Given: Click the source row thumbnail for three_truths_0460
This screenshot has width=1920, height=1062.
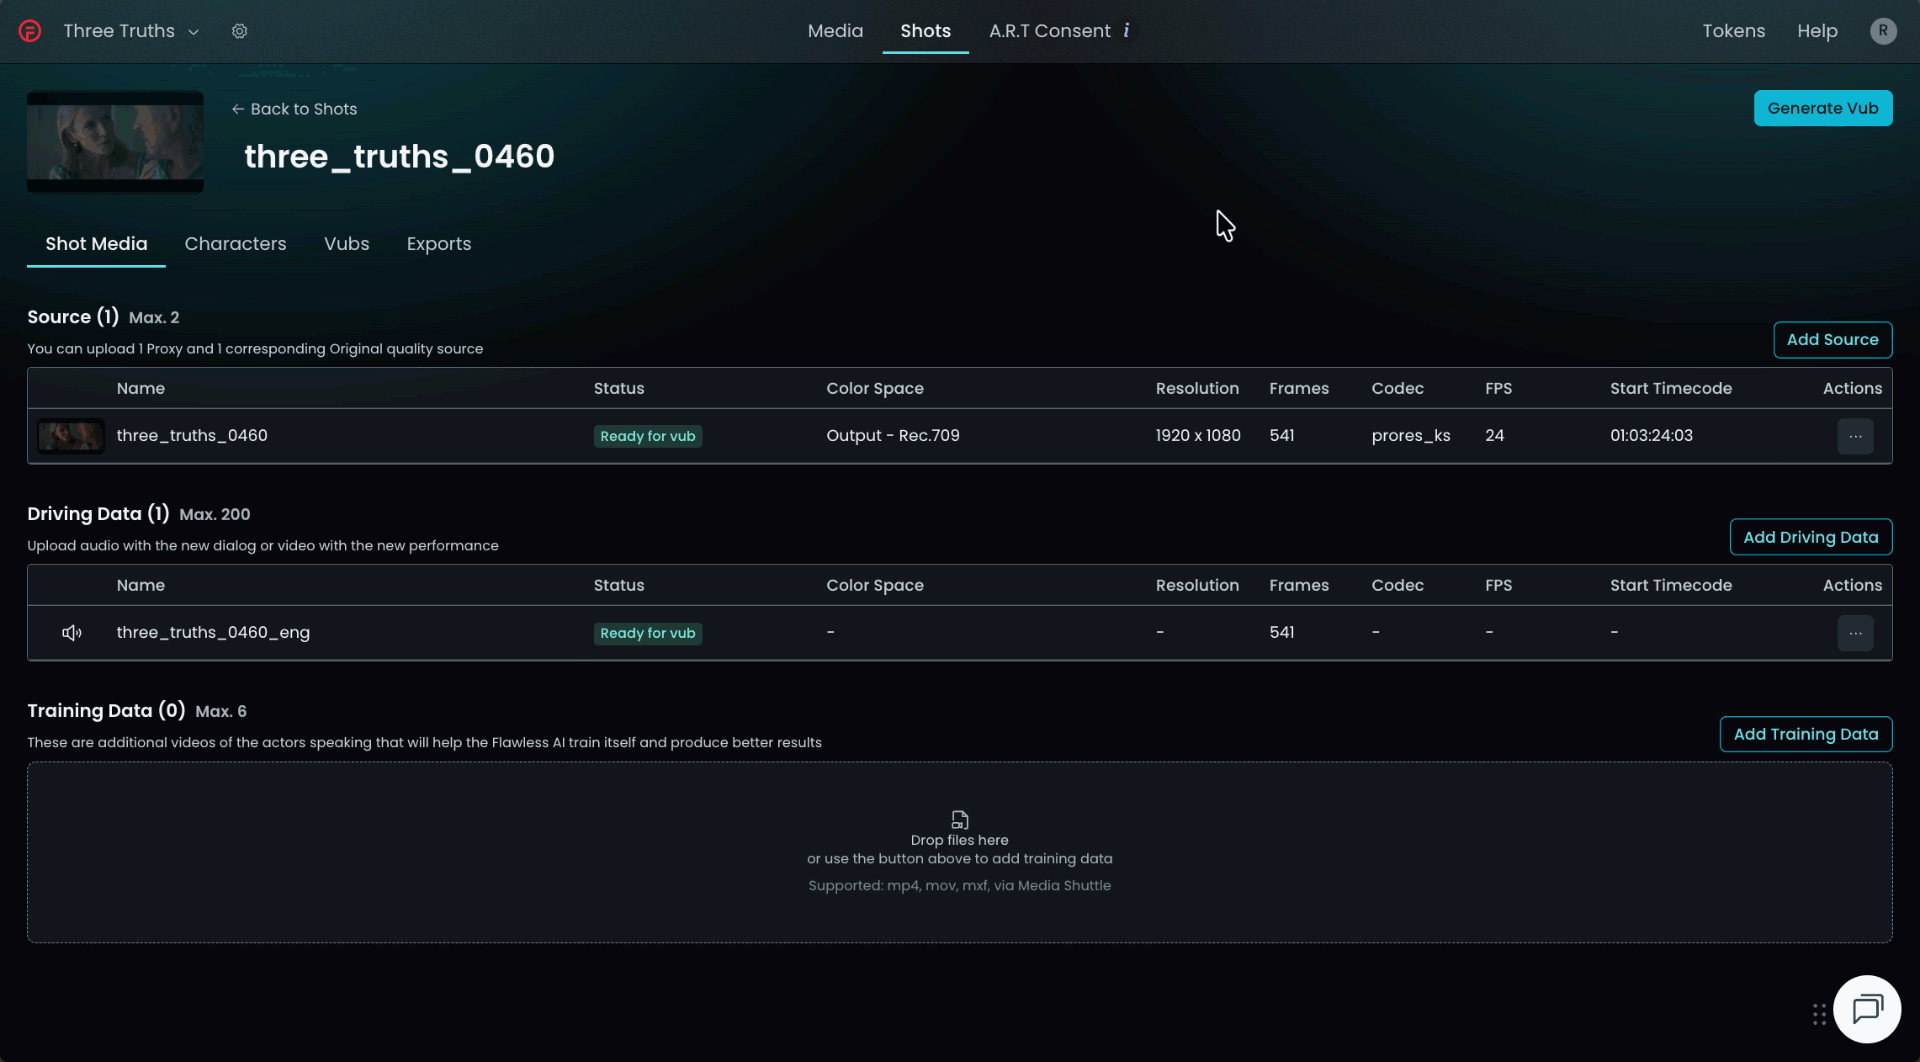Looking at the screenshot, I should pyautogui.click(x=70, y=436).
